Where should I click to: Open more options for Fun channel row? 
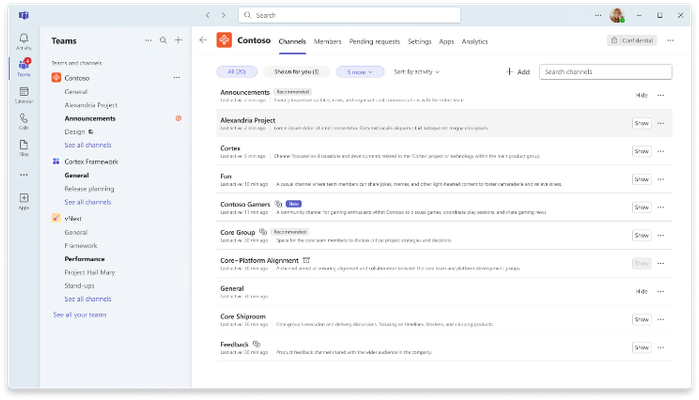pos(661,179)
